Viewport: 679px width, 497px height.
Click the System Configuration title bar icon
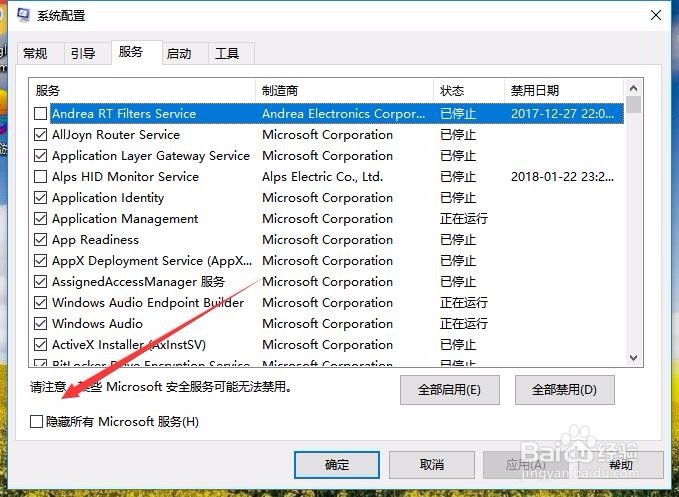(23, 15)
